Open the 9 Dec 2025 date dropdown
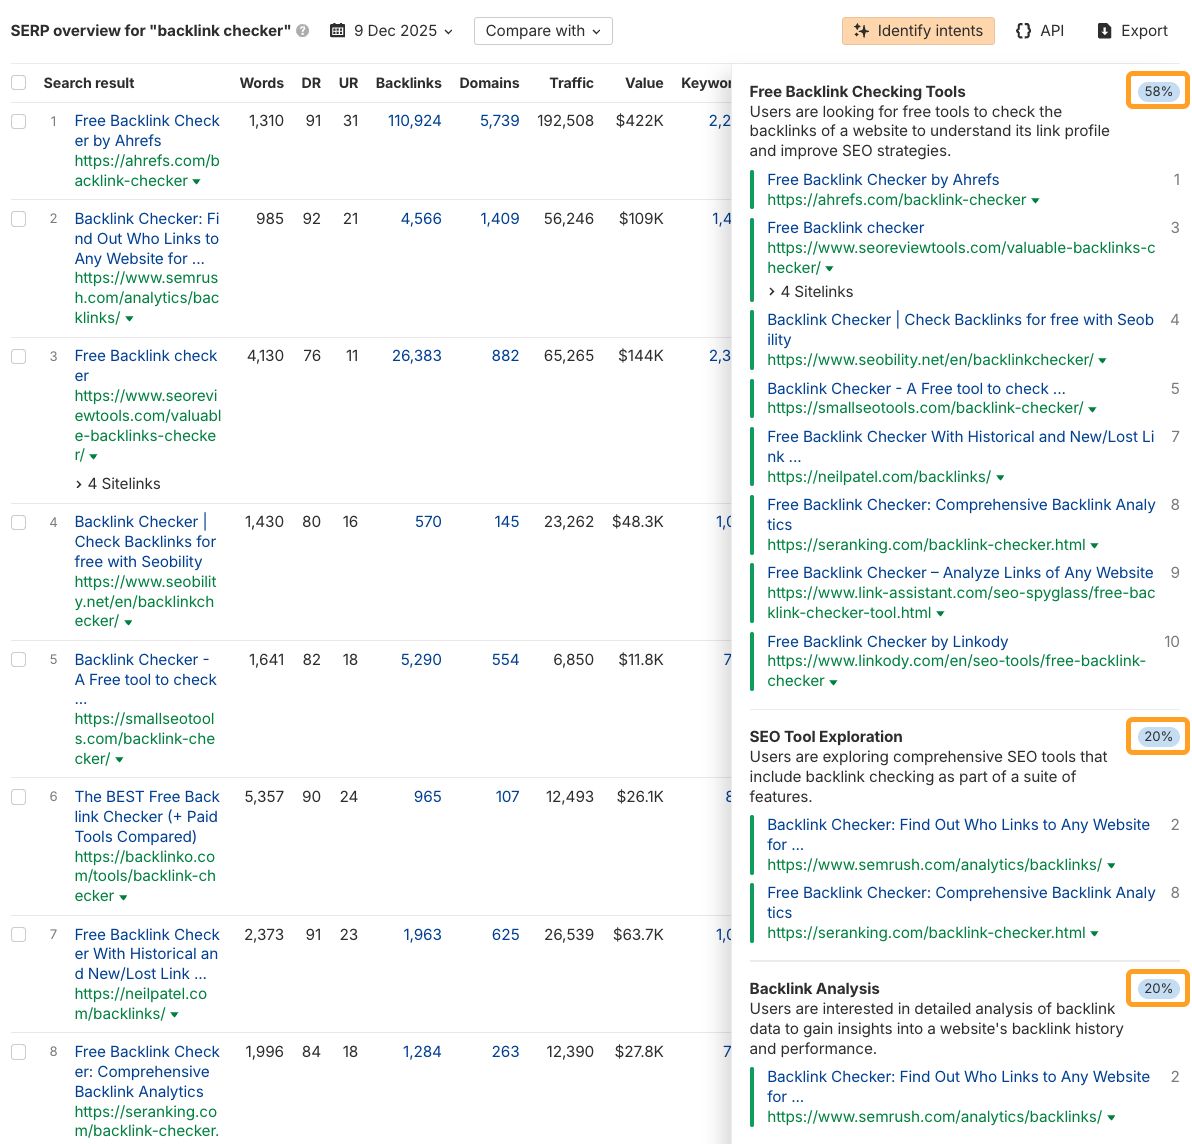1192x1144 pixels. (393, 31)
